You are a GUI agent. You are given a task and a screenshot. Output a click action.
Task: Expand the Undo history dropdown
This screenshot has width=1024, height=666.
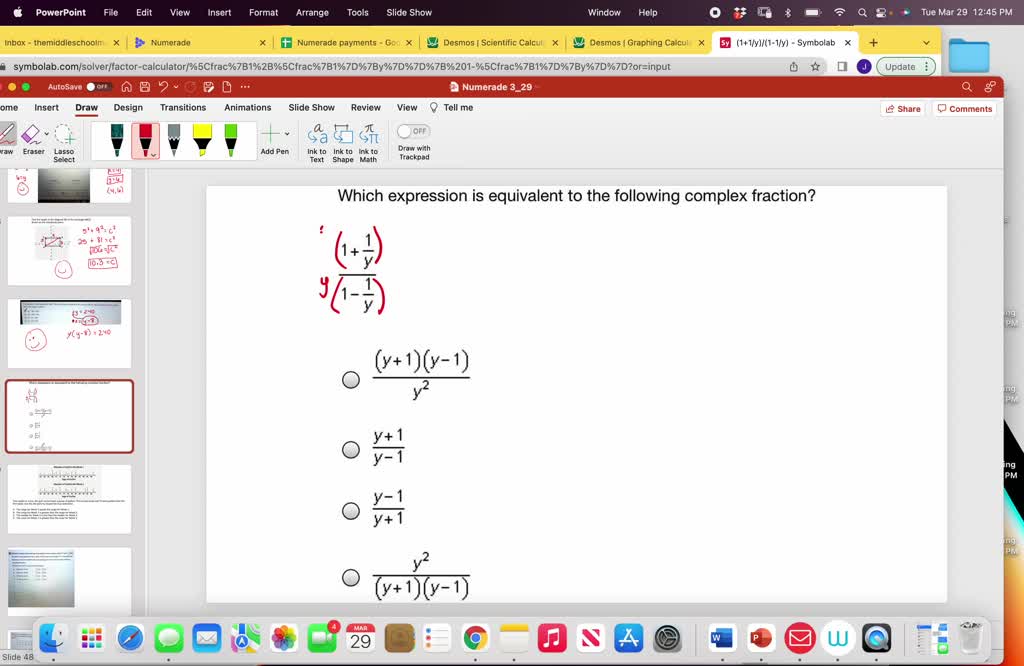coord(176,87)
